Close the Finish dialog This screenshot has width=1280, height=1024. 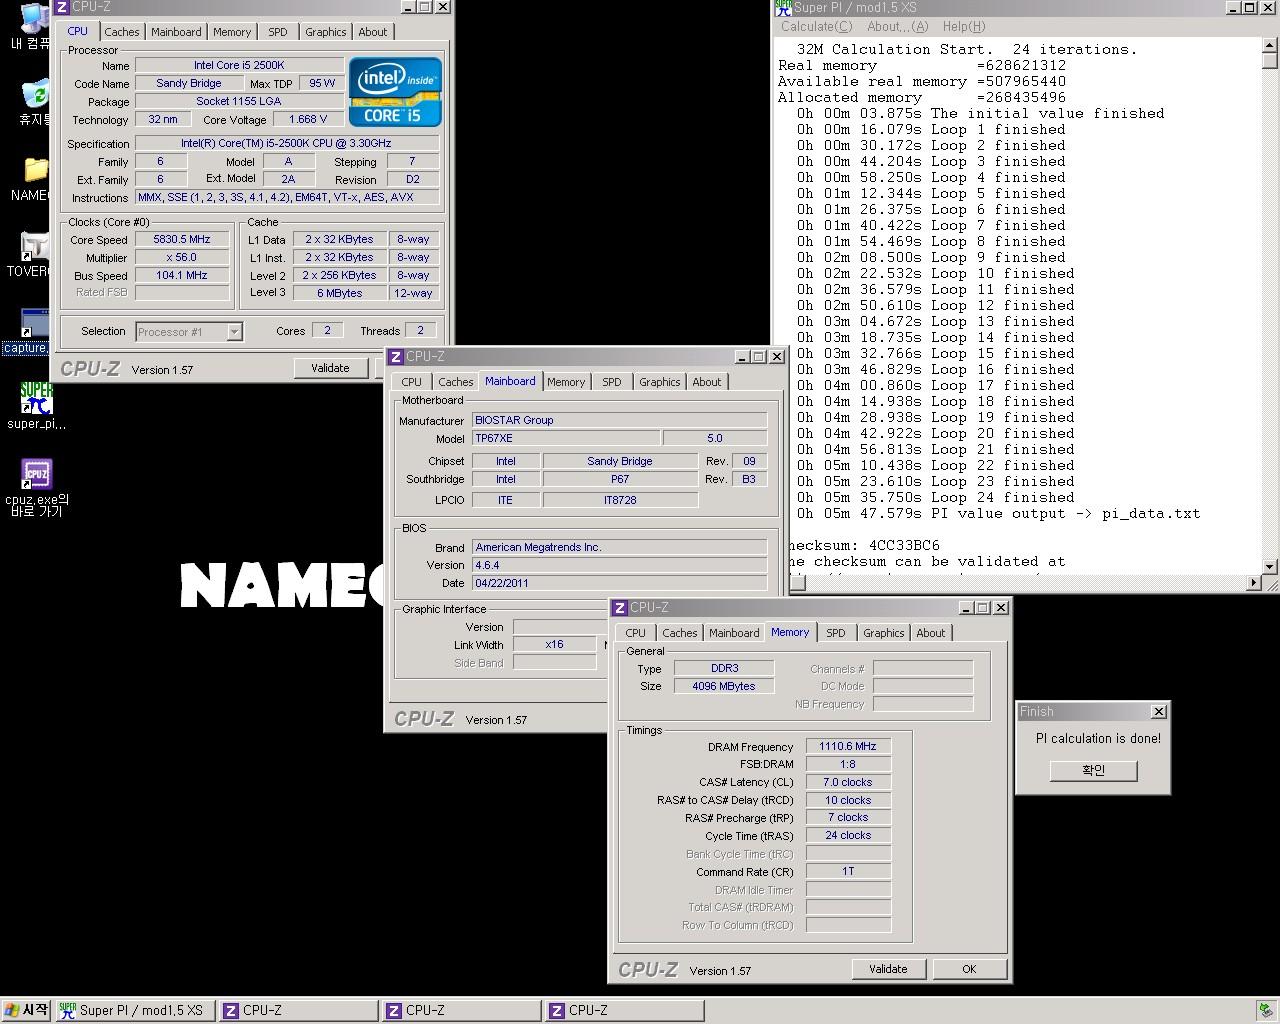[1158, 712]
